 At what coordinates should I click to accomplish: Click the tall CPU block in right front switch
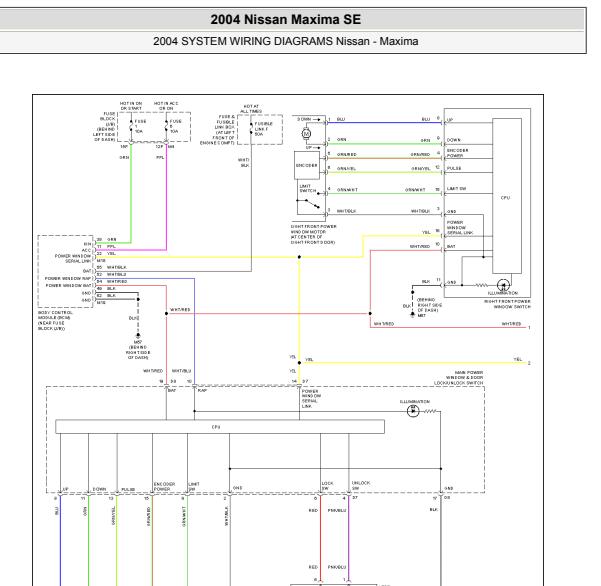[x=507, y=196]
